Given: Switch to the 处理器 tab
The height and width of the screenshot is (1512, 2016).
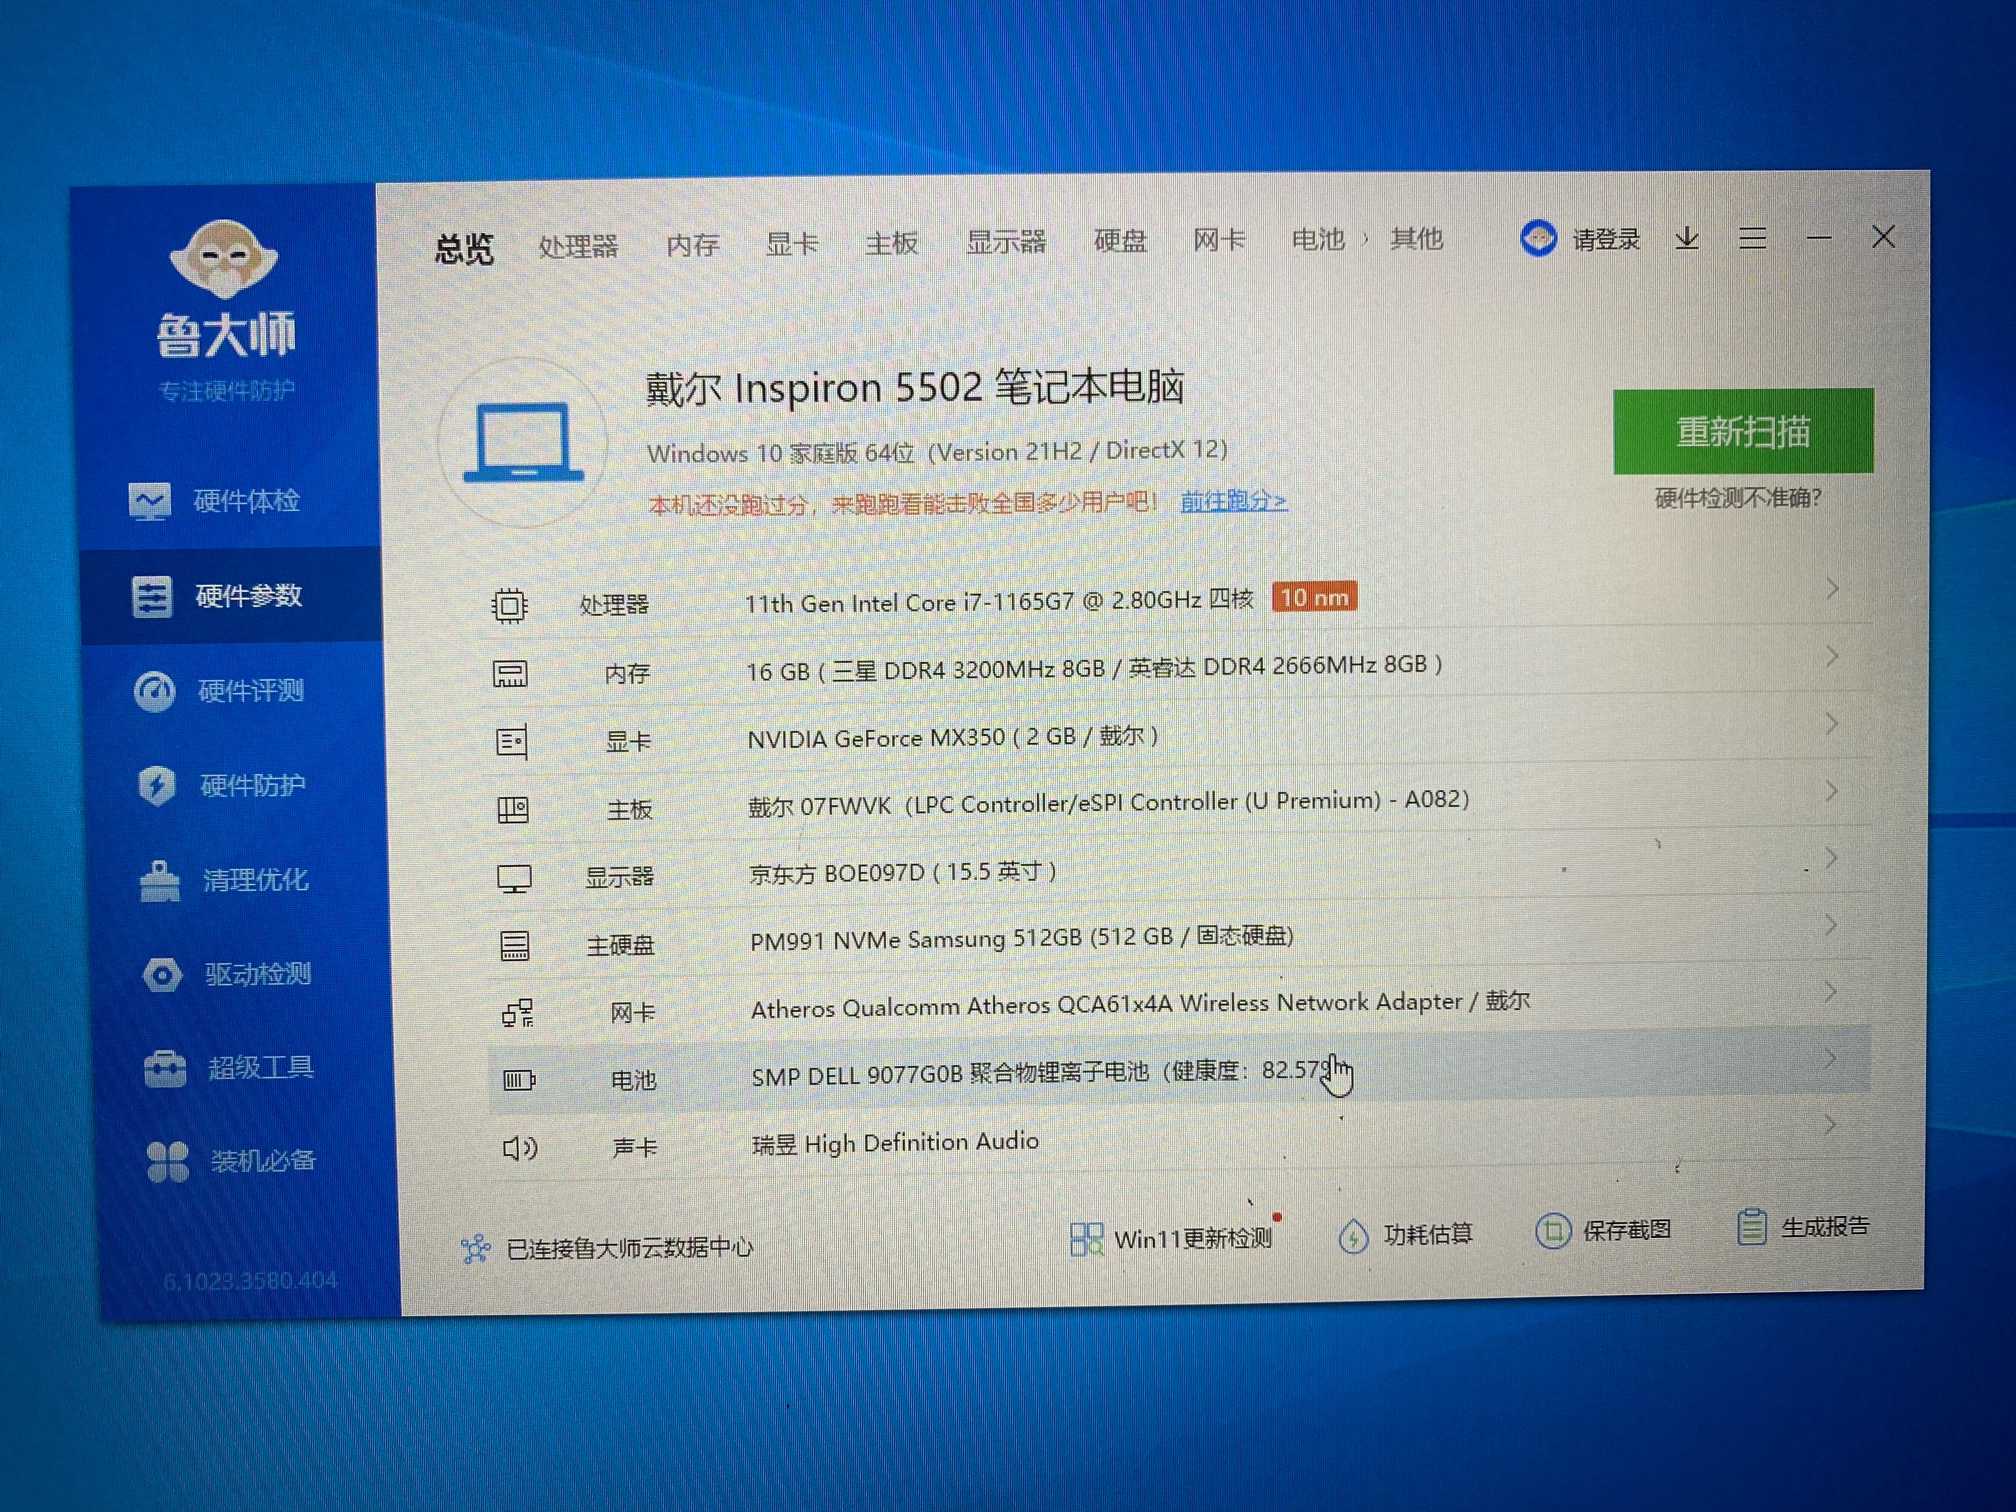Looking at the screenshot, I should 578,246.
